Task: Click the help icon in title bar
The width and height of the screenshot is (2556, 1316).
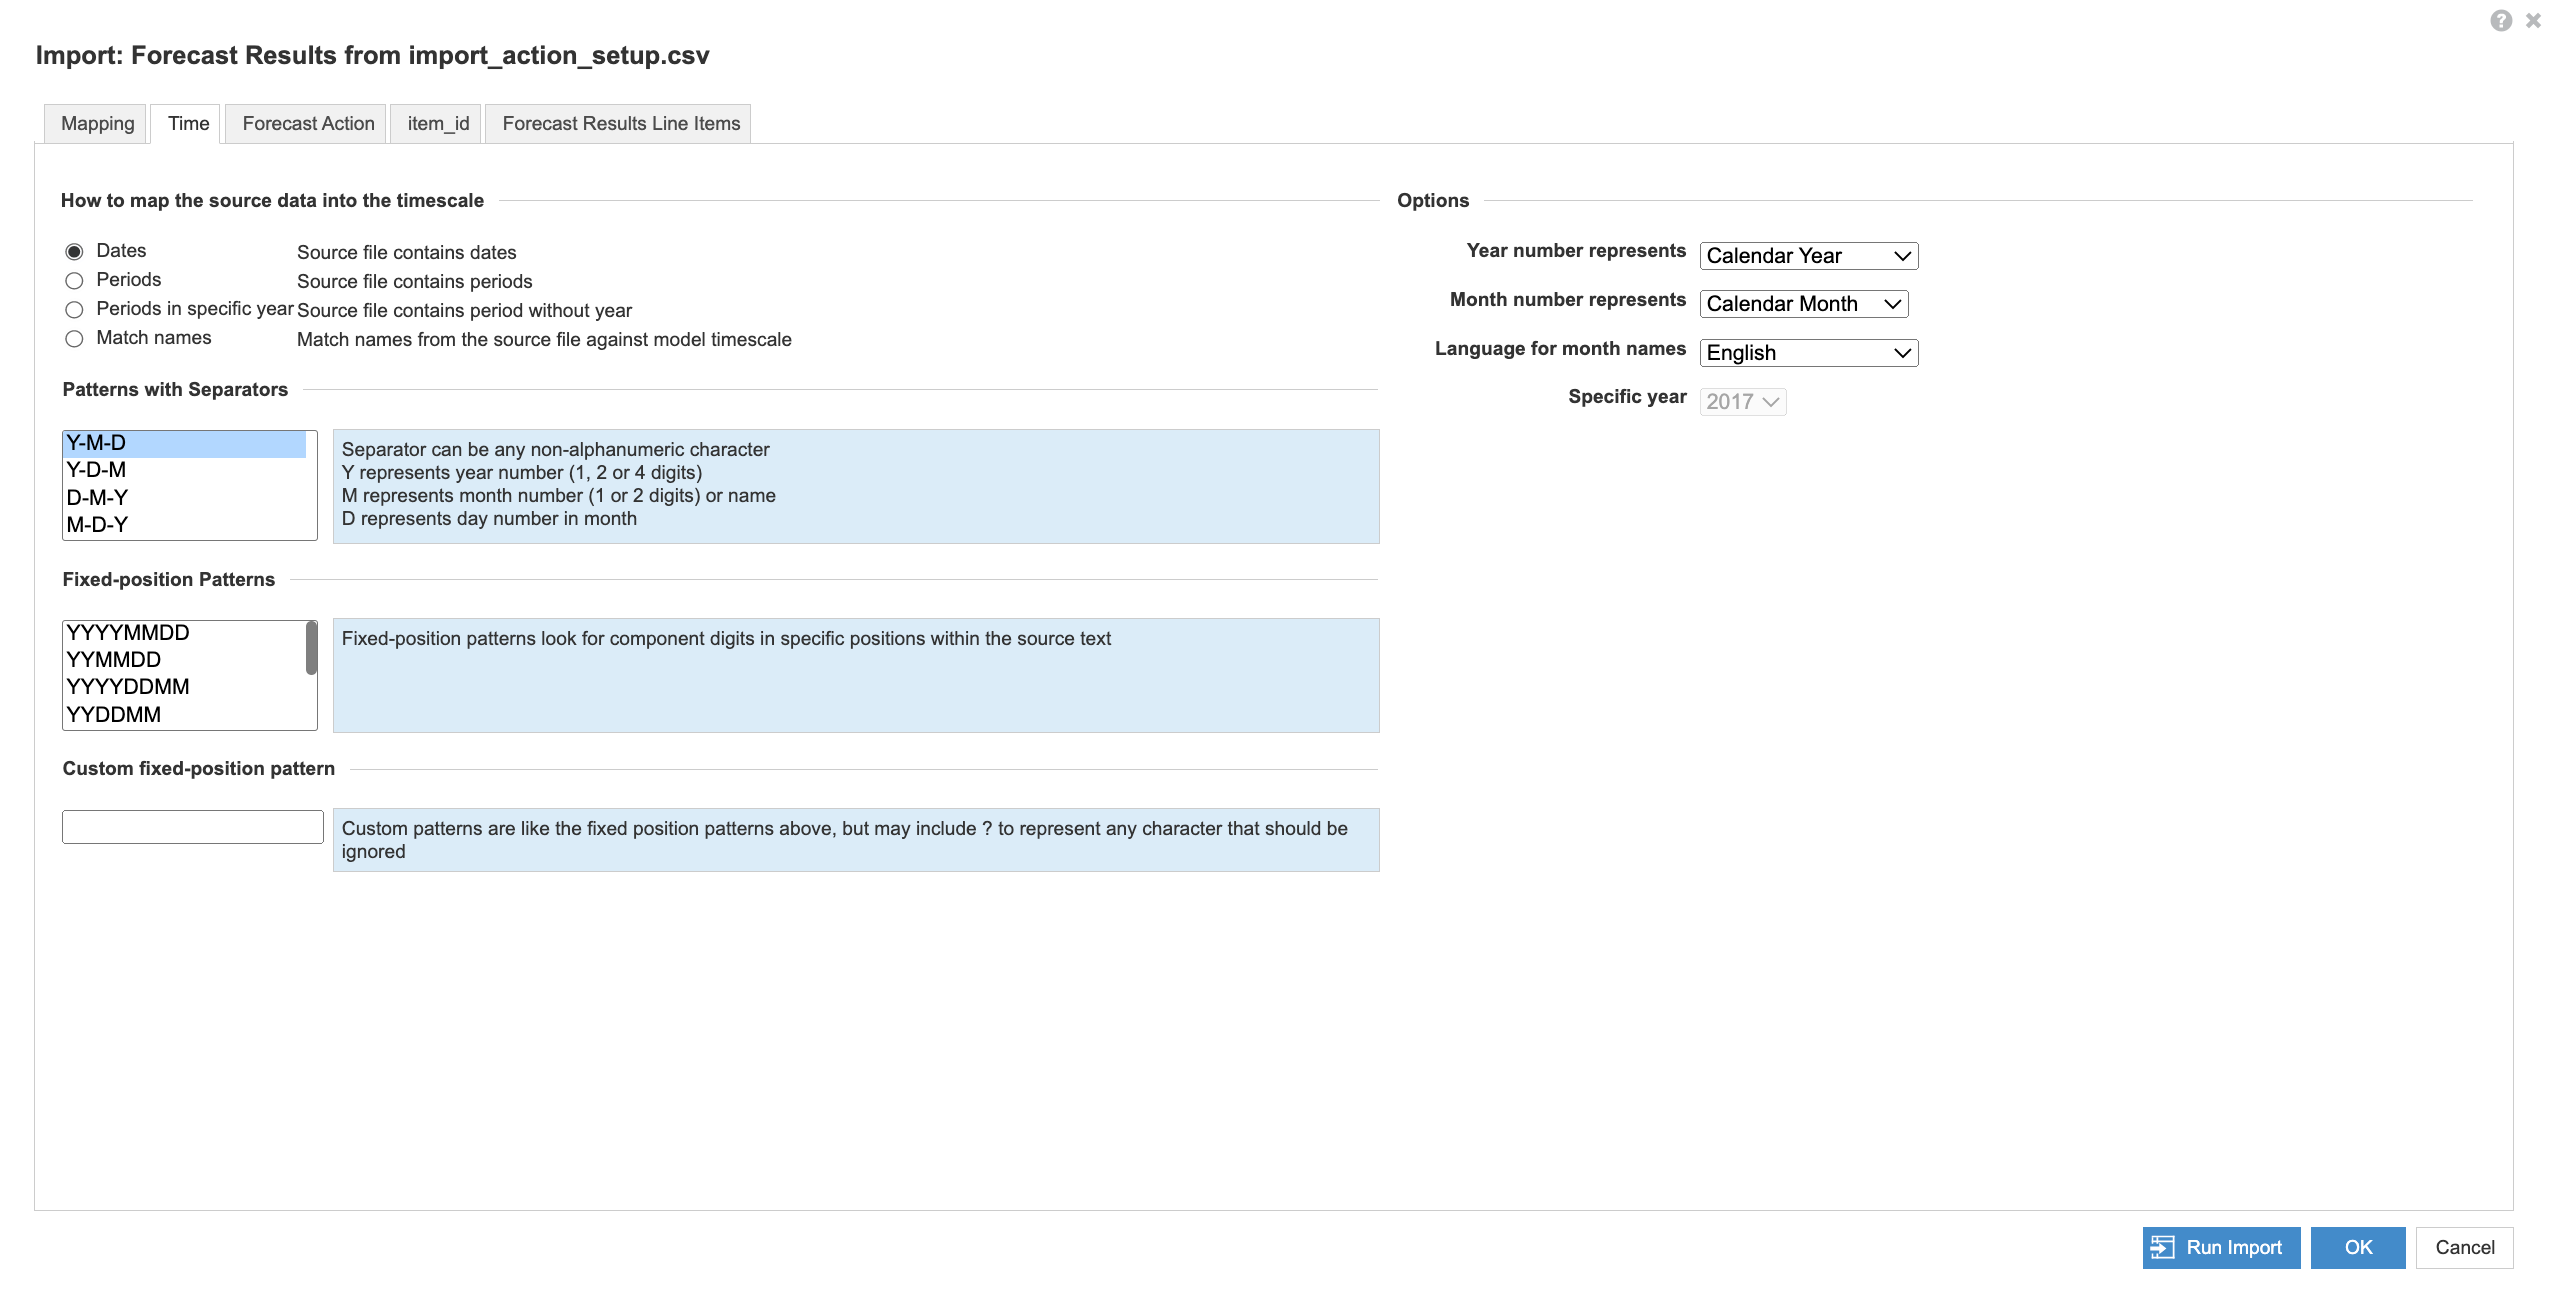Action: (x=2501, y=20)
